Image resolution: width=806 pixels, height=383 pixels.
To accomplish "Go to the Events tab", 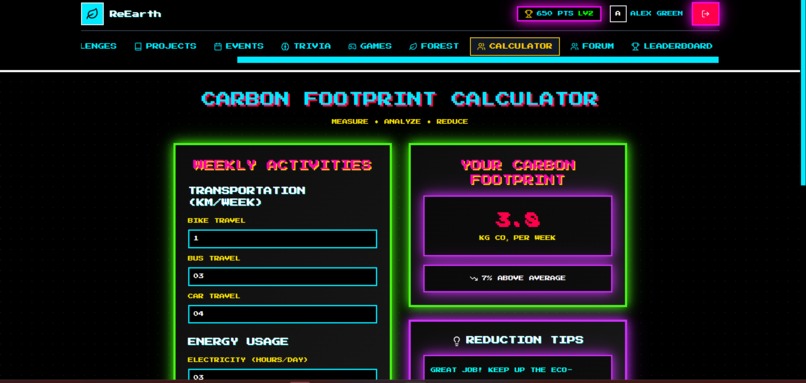I will 239,46.
